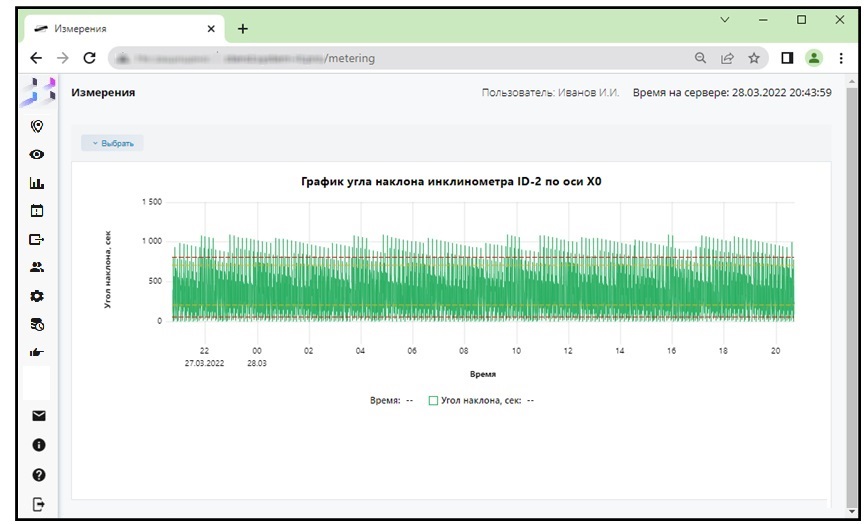Image resolution: width=865 pixels, height=524 pixels.
Task: Expand the 'Выбрать' dropdown
Action: pos(113,143)
